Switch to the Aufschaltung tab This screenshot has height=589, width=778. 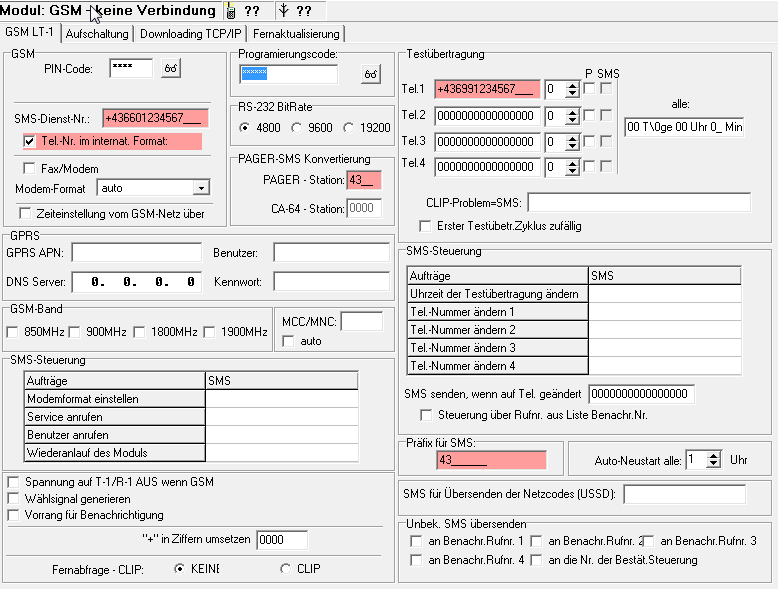[x=96, y=33]
